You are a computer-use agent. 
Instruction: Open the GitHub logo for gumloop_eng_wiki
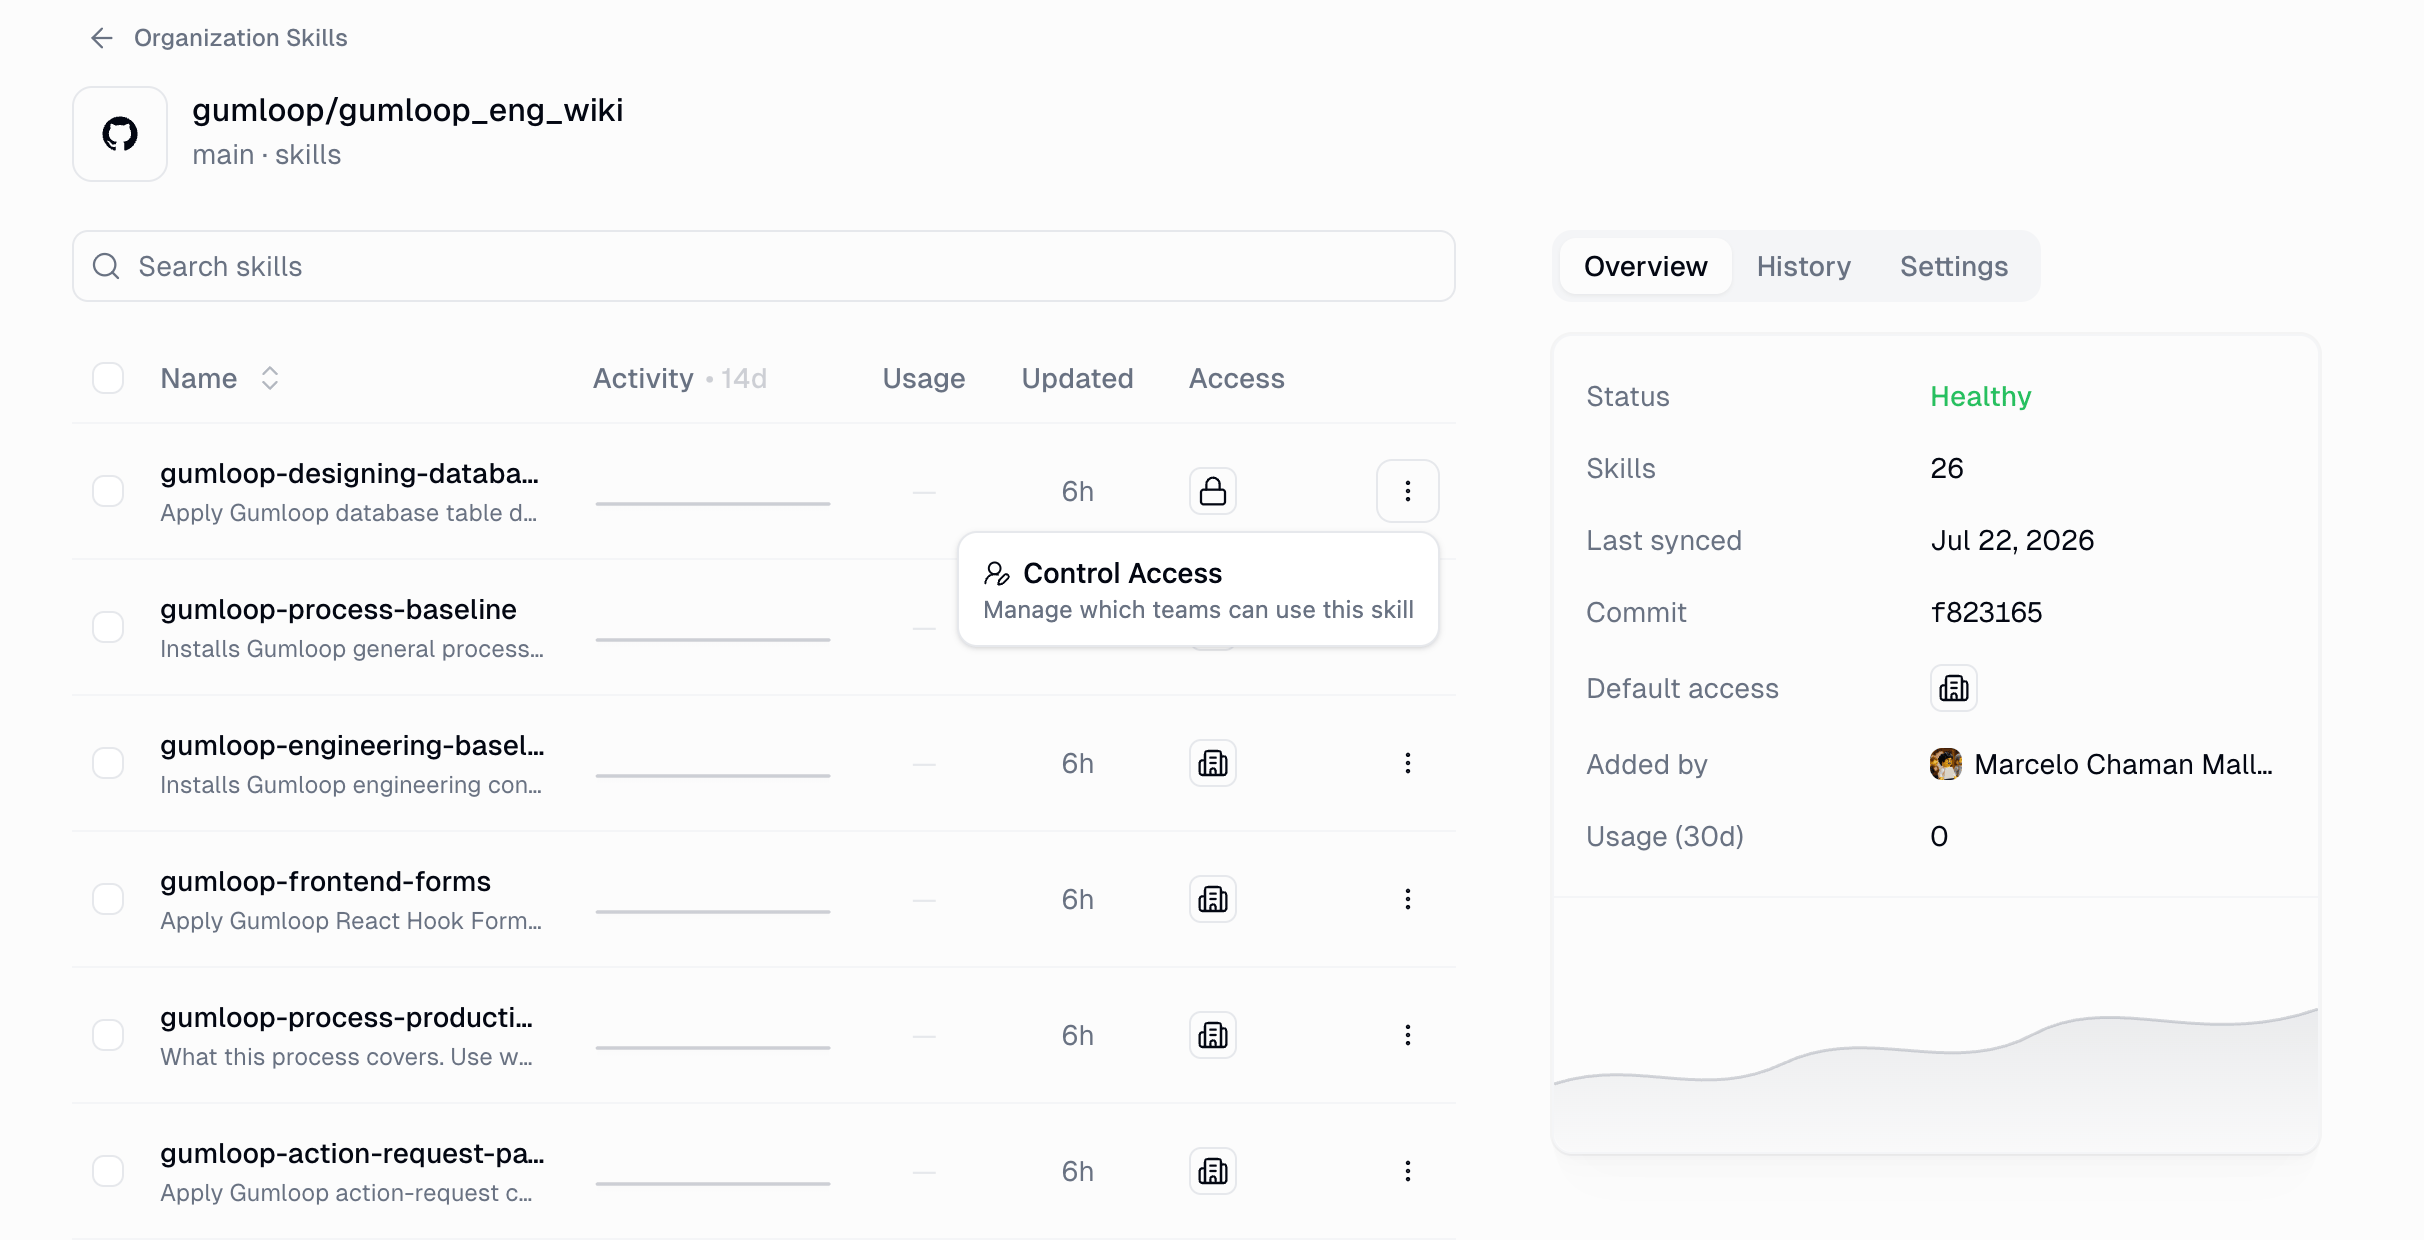120,134
